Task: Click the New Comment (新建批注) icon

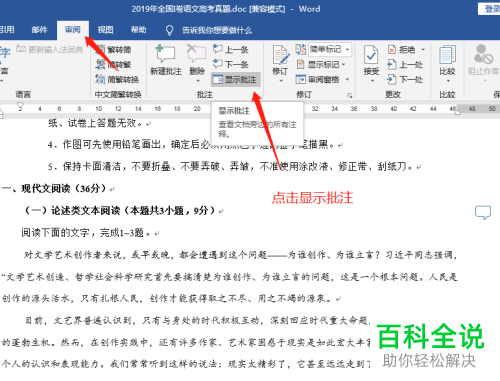Action: pos(166,54)
